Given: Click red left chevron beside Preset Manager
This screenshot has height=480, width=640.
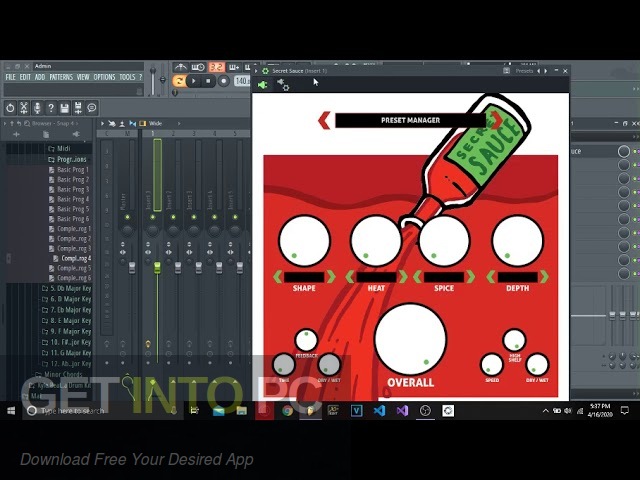Looking at the screenshot, I should point(324,120).
